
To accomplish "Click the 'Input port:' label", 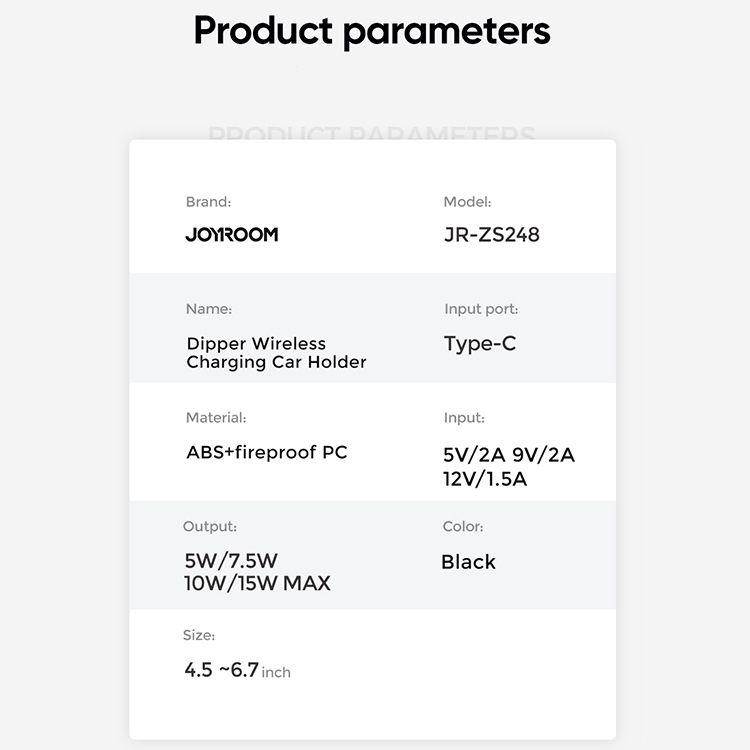I will click(x=481, y=309).
